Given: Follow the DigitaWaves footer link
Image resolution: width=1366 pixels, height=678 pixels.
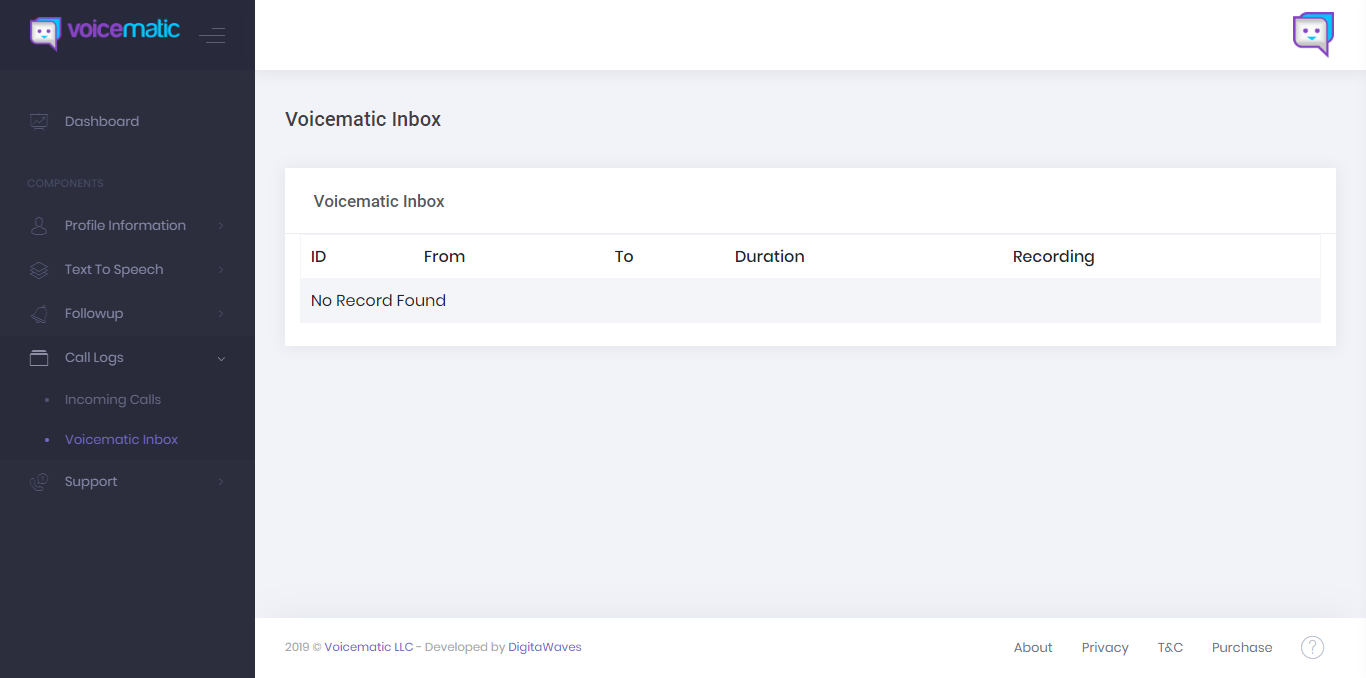Looking at the screenshot, I should point(545,647).
